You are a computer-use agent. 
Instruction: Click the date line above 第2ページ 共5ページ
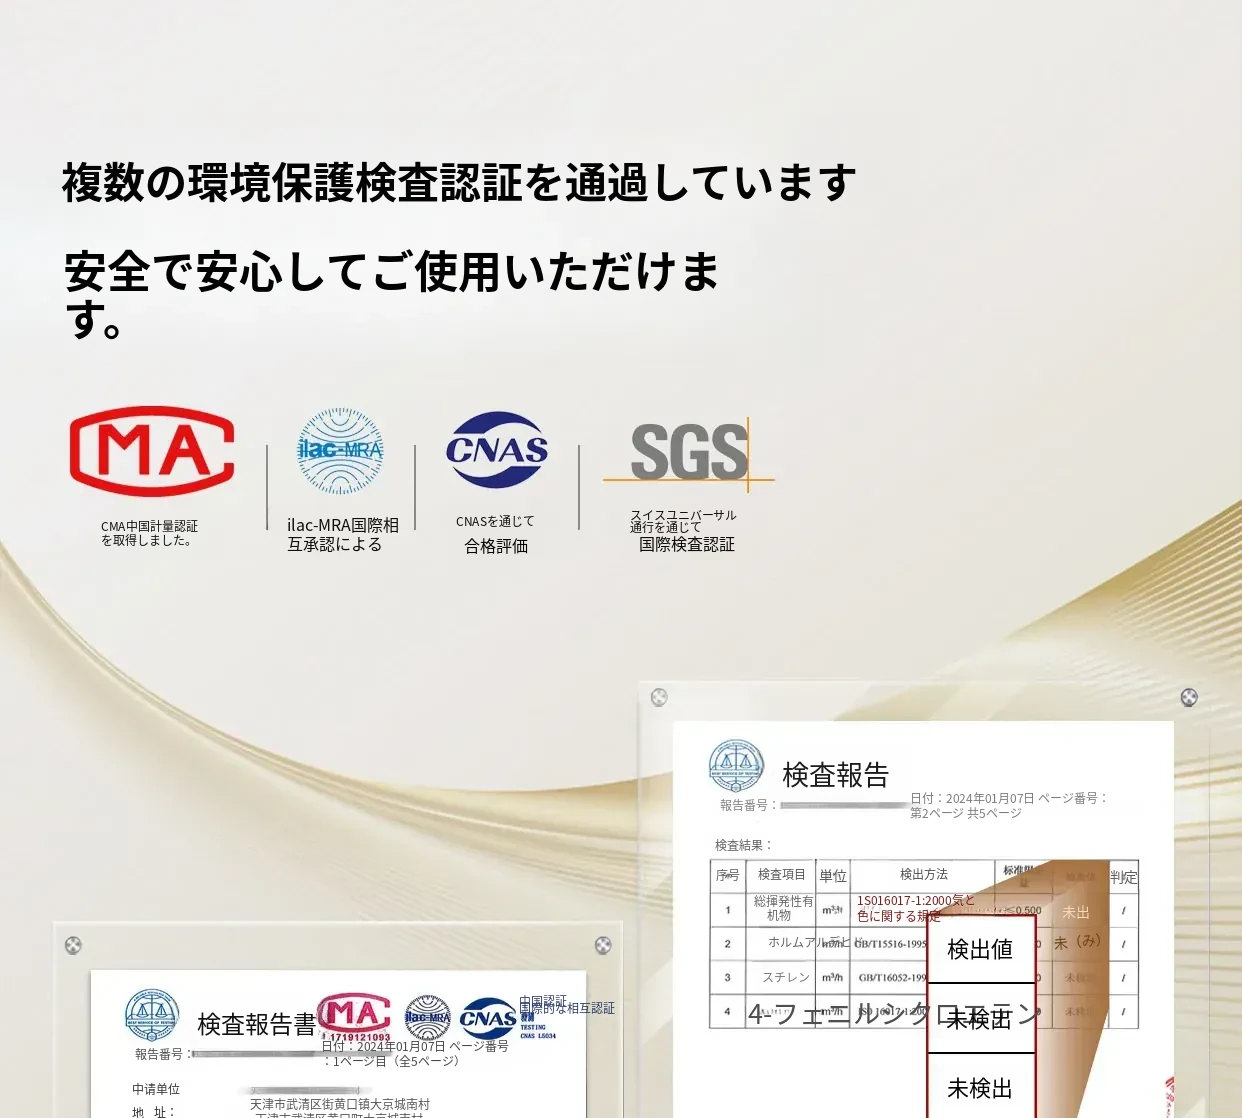[1009, 798]
